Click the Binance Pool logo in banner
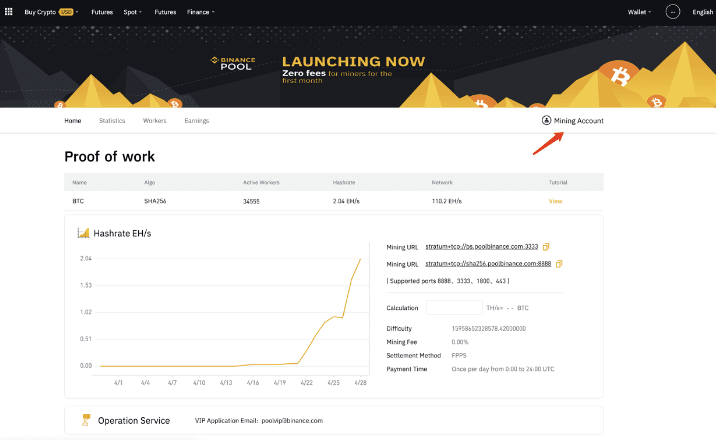Screen dimensions: 716x440 point(233,63)
